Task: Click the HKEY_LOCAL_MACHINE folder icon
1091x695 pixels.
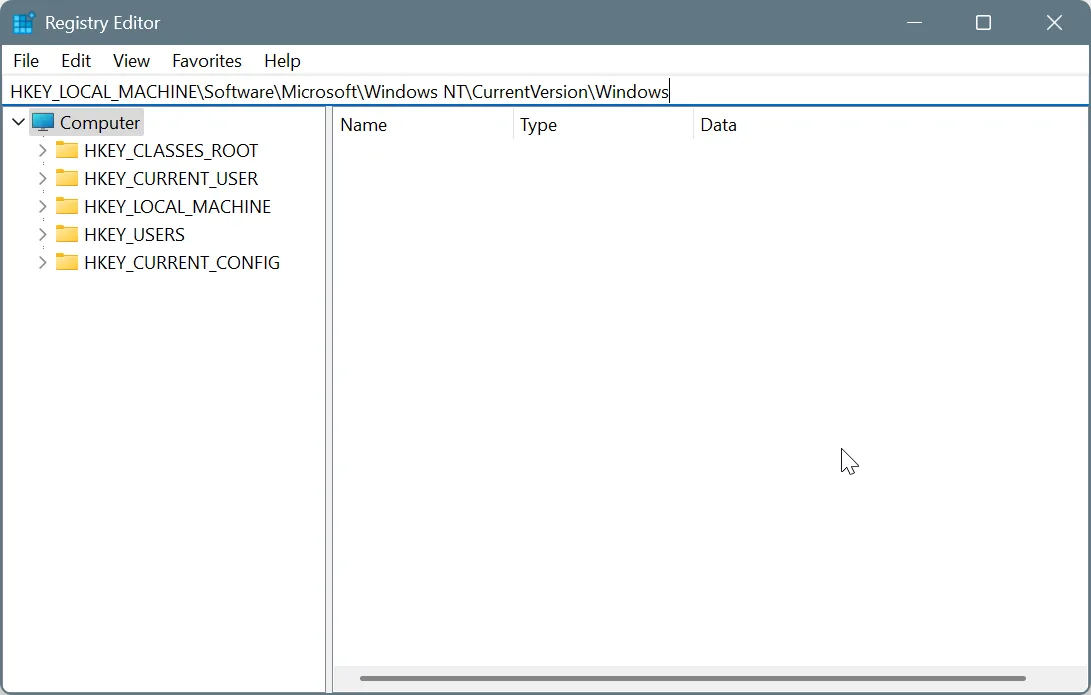Action: tap(66, 206)
